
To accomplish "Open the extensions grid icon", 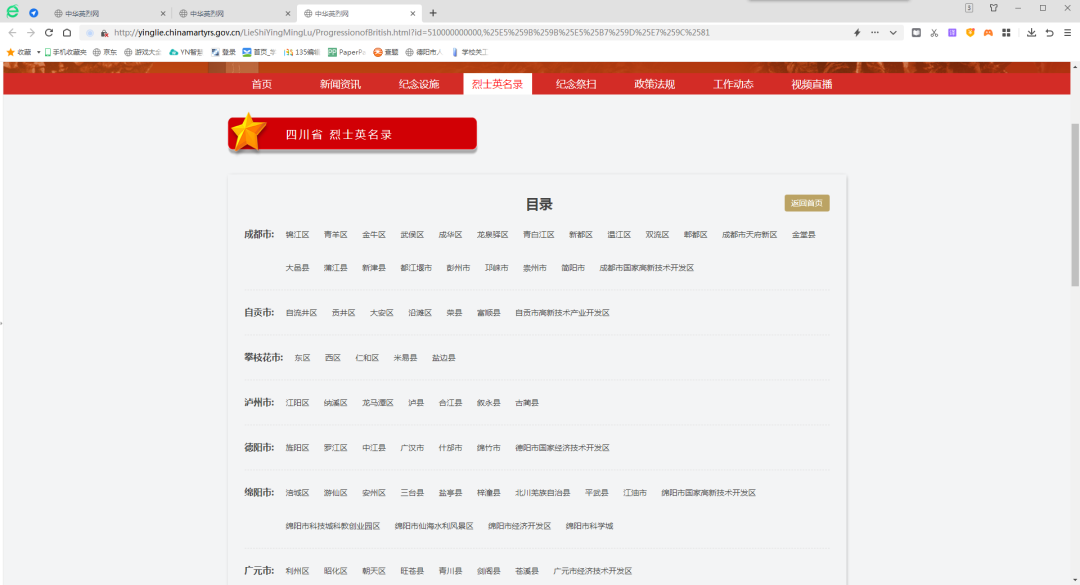I will click(x=1007, y=33).
